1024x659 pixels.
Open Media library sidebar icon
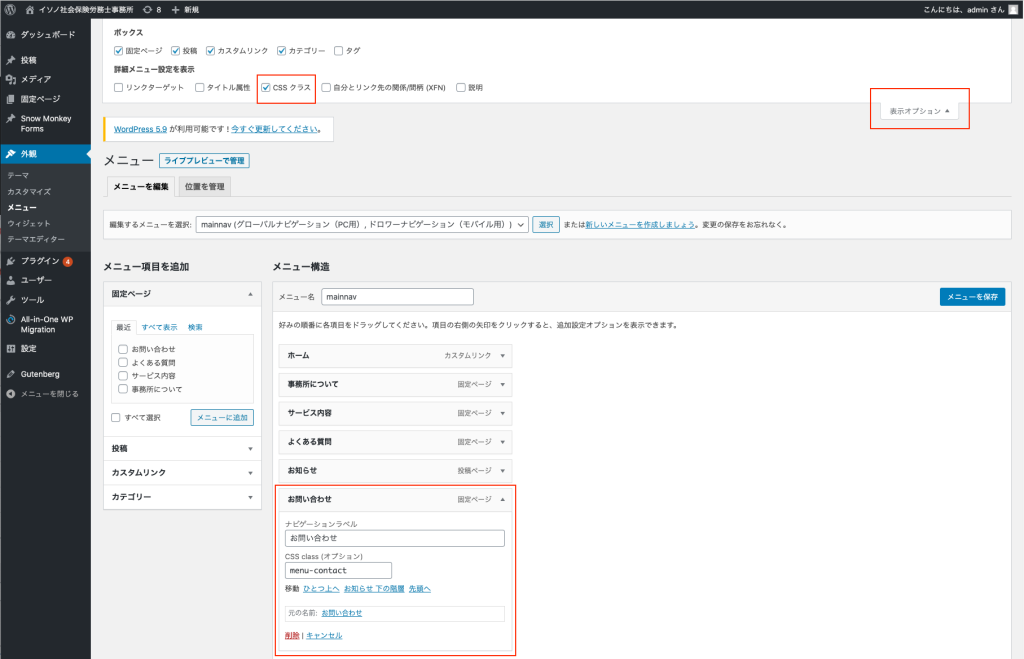click(10, 79)
